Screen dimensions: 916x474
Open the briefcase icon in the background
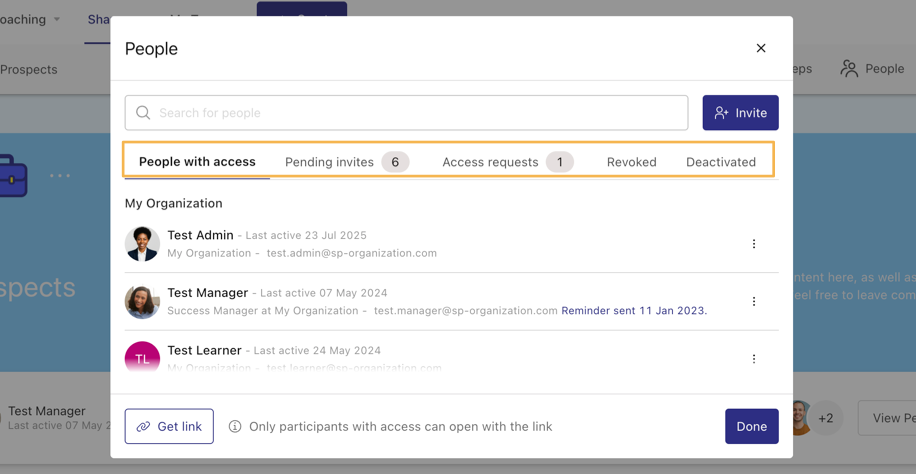[13, 176]
